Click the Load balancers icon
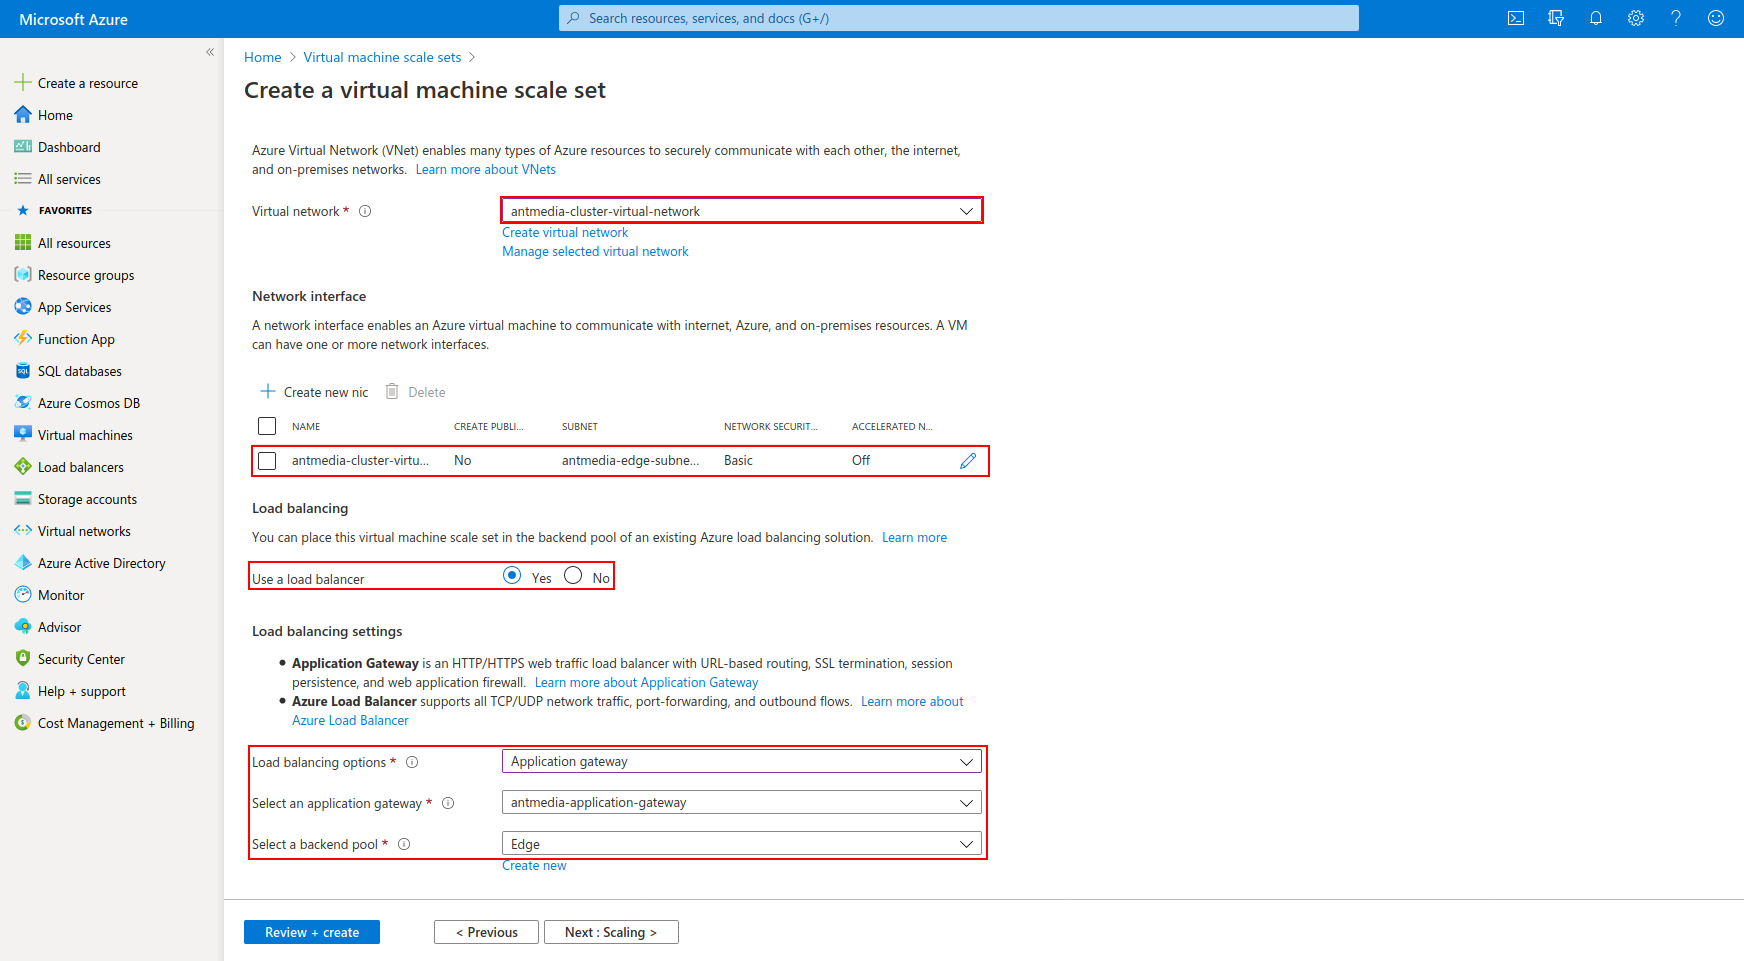The width and height of the screenshot is (1744, 961). pyautogui.click(x=23, y=467)
